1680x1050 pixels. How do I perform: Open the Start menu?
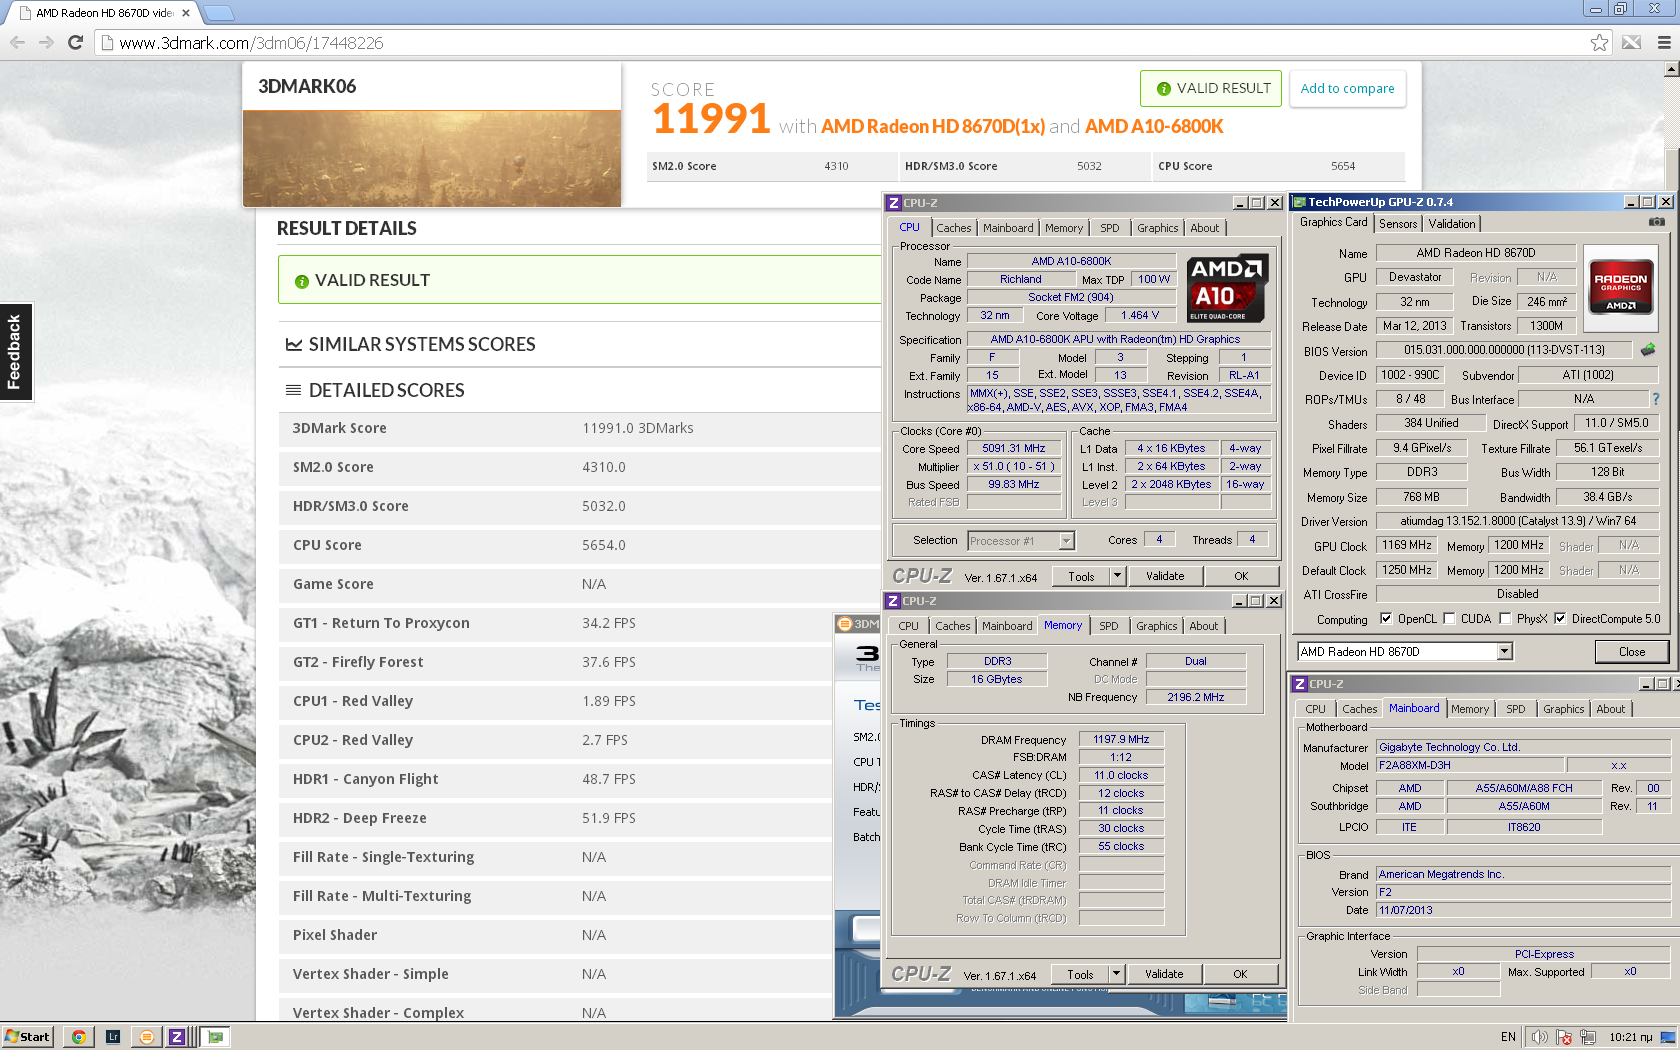(27, 1037)
